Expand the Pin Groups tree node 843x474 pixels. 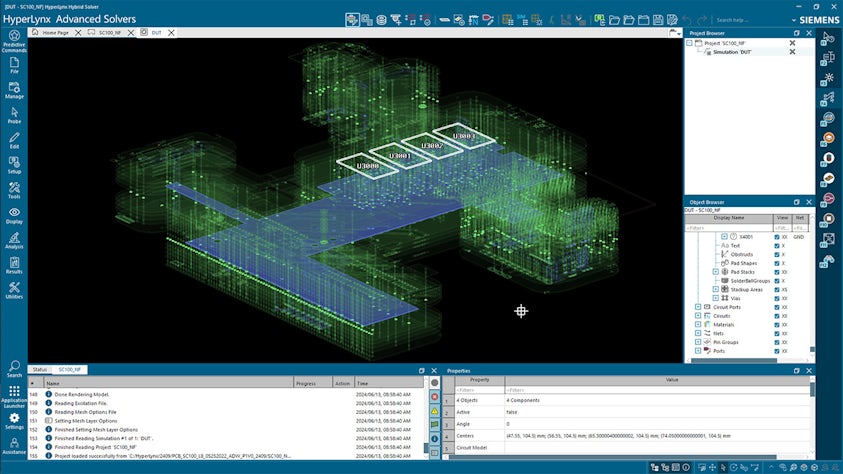(698, 342)
